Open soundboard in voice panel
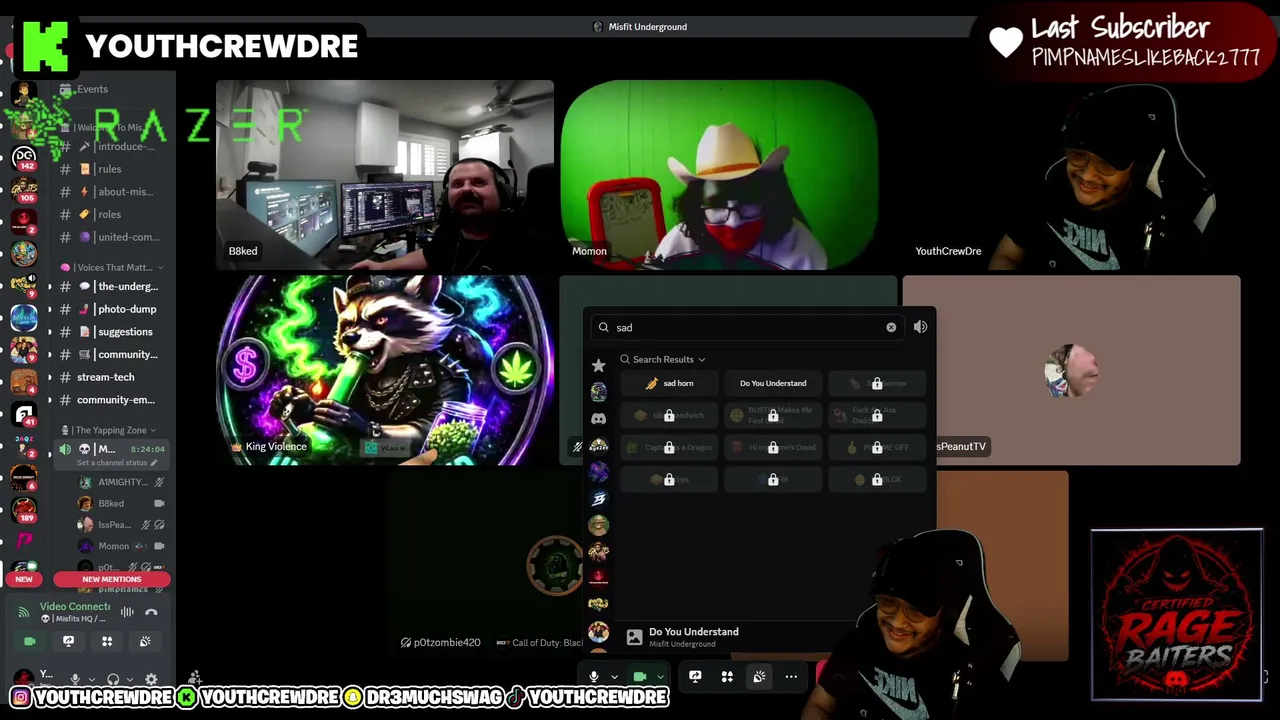This screenshot has height=720, width=1280. [x=146, y=641]
